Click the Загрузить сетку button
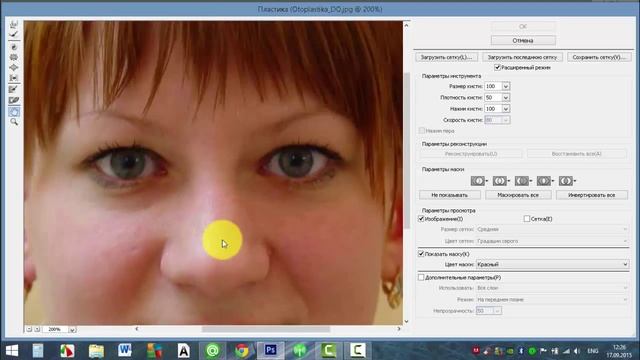Image resolution: width=640 pixels, height=360 pixels. [446, 57]
